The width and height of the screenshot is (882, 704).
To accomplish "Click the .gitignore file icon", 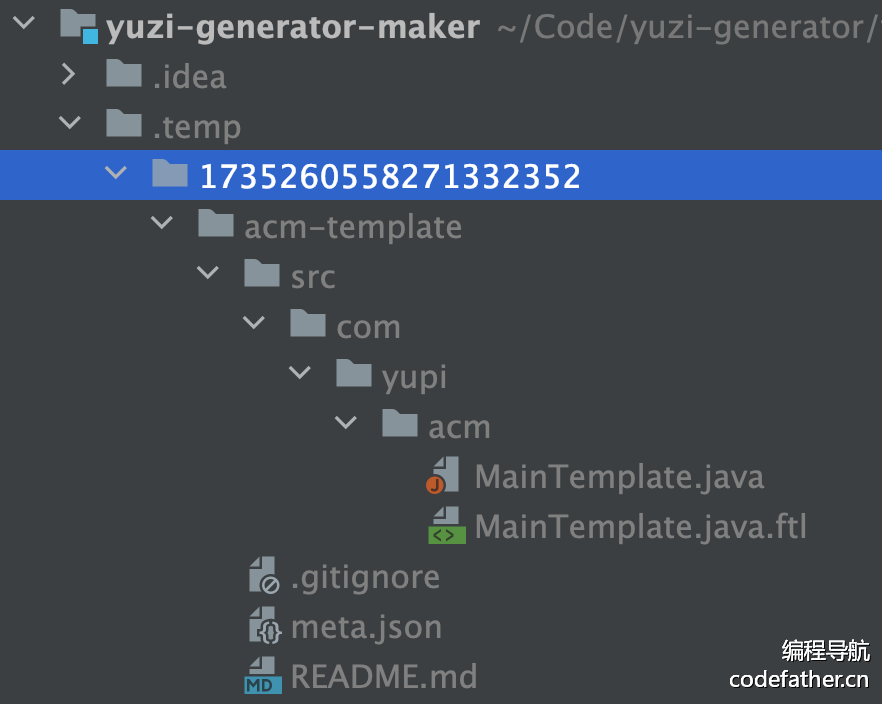I will (263, 577).
